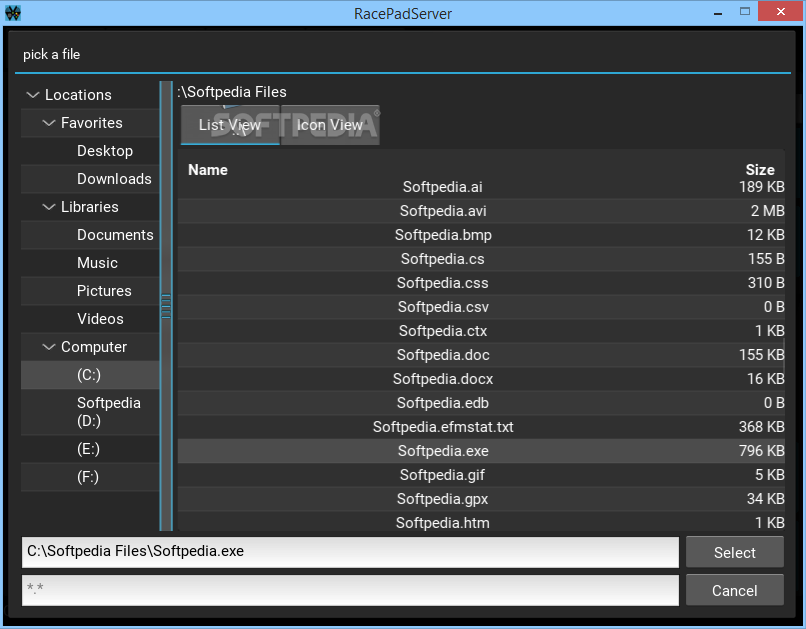
Task: Select file Softpedia.ctx
Action: click(x=481, y=331)
